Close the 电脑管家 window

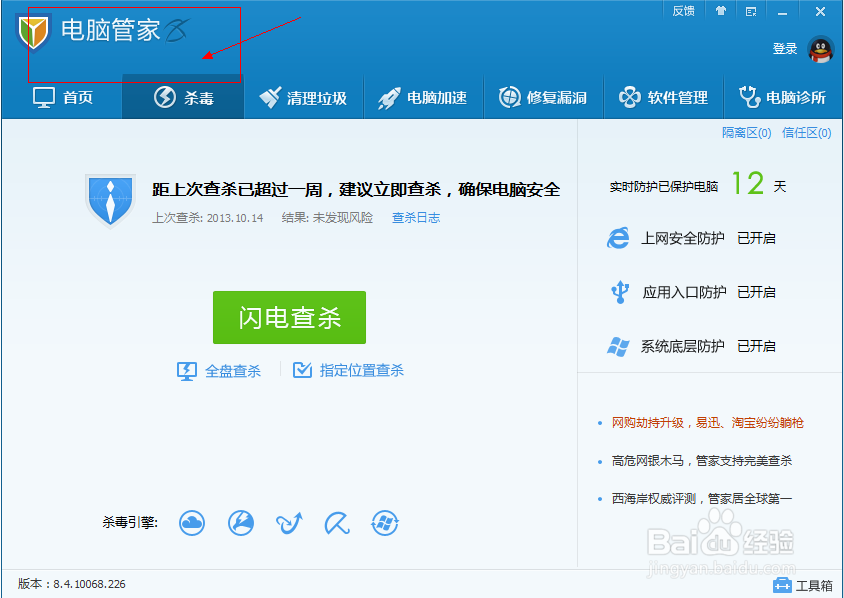820,11
